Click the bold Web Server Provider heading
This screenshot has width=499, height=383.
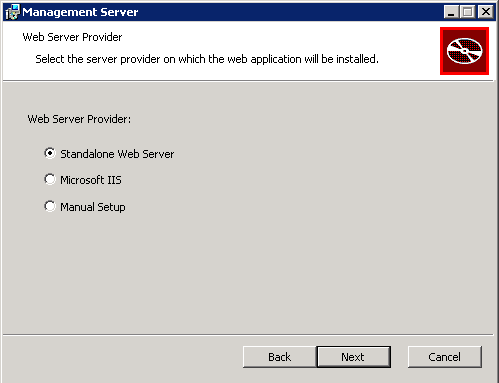coord(72,37)
